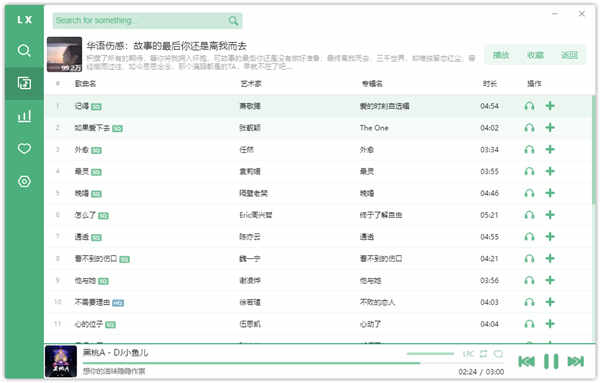Play the 04:03 song with headphone icon
The image size is (600, 383).
click(x=529, y=302)
